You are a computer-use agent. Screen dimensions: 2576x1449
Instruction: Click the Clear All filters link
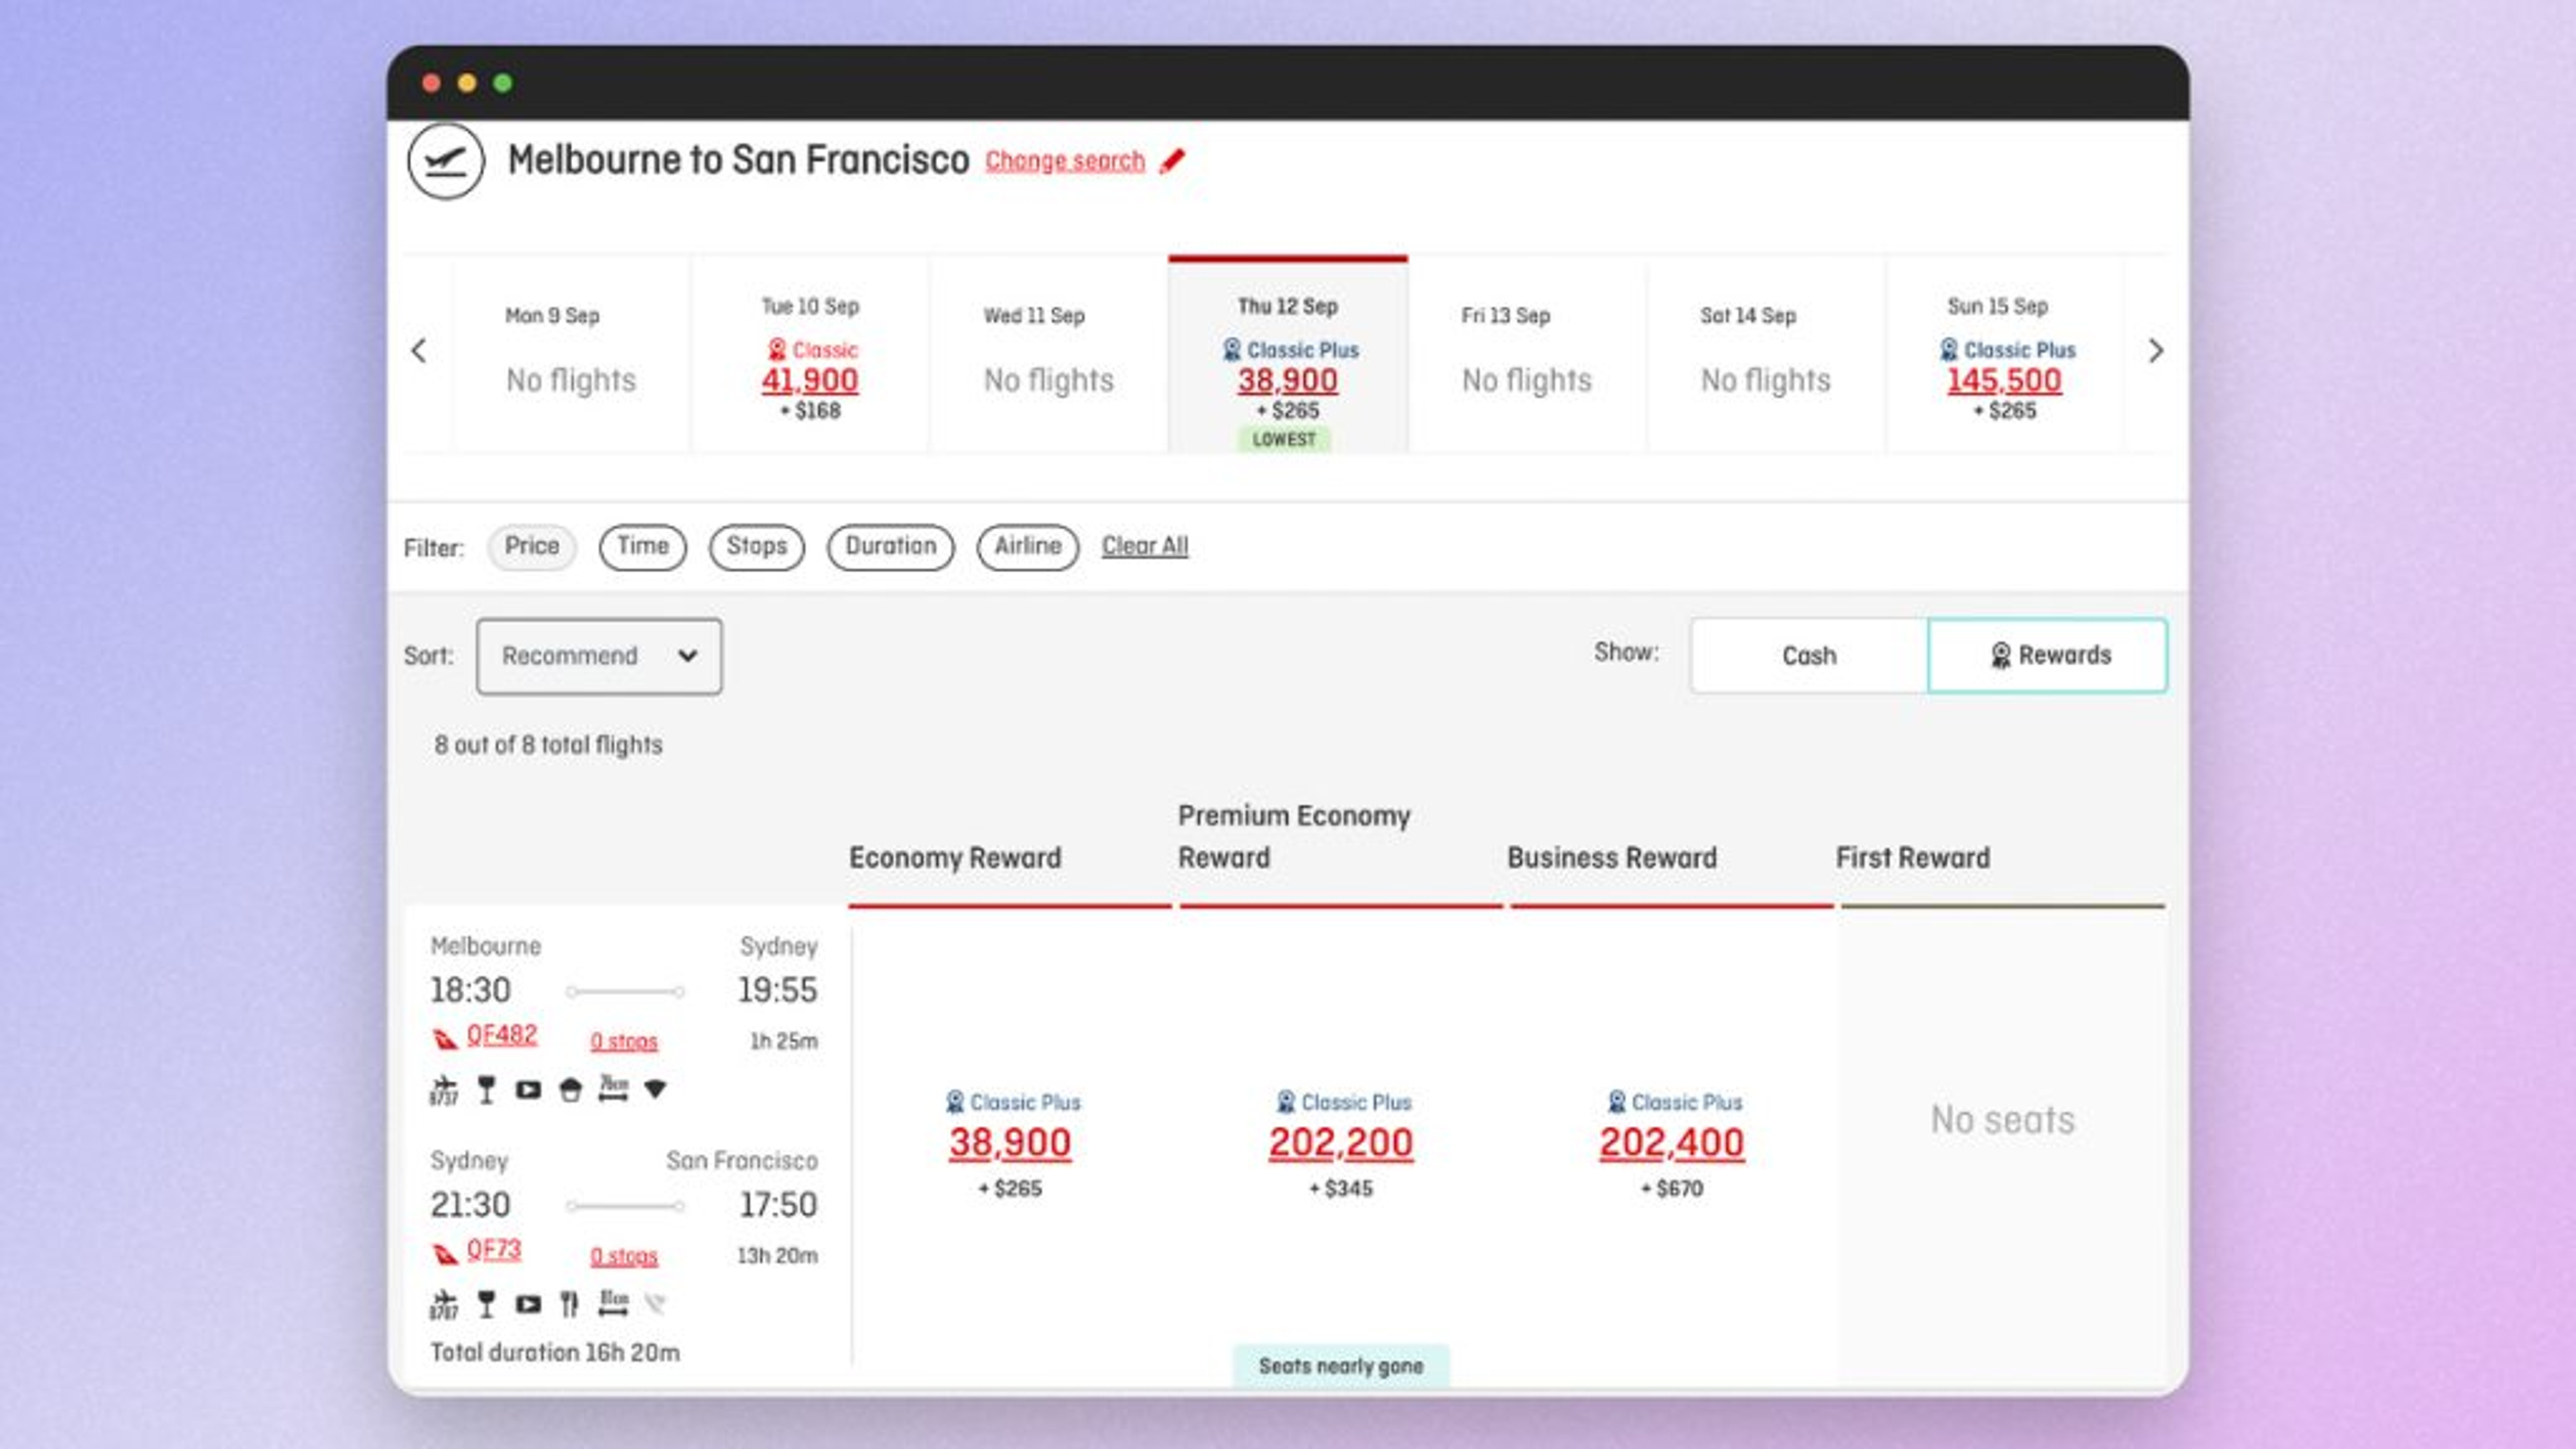pyautogui.click(x=1144, y=546)
